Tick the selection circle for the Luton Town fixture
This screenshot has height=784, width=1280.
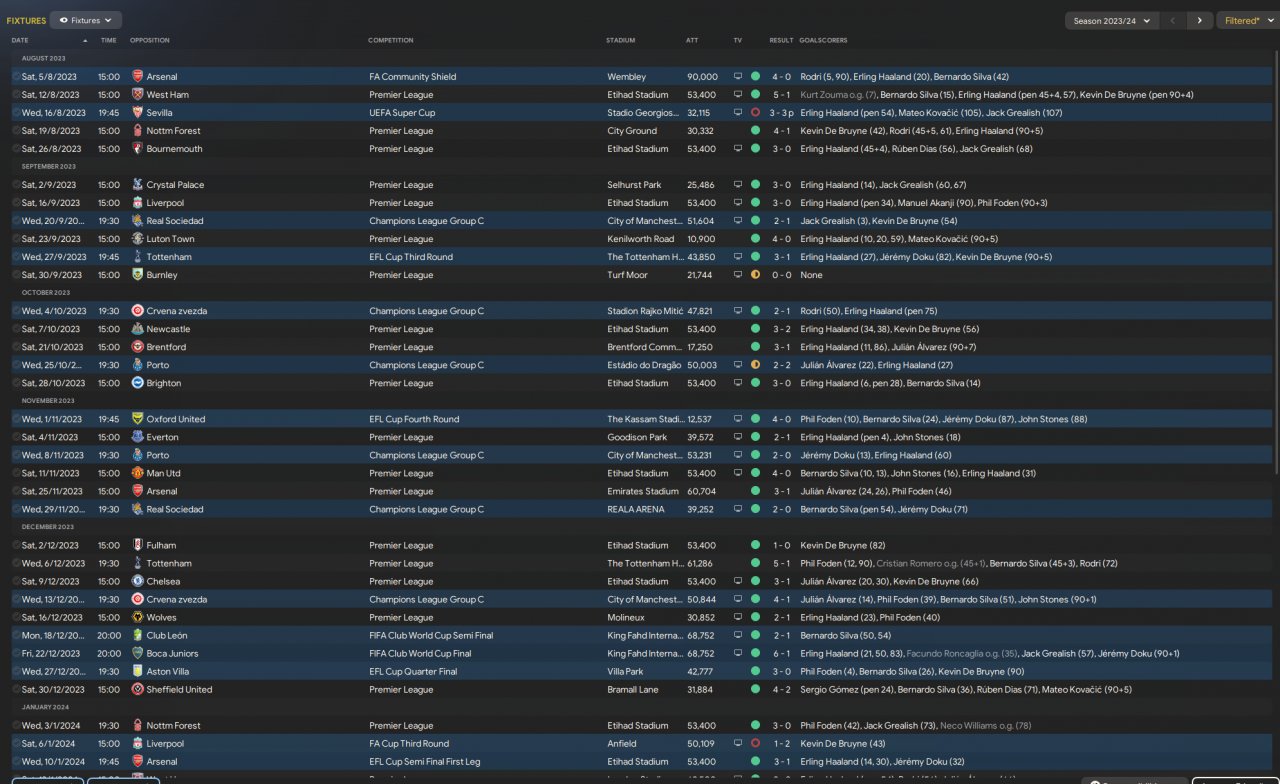pos(16,238)
